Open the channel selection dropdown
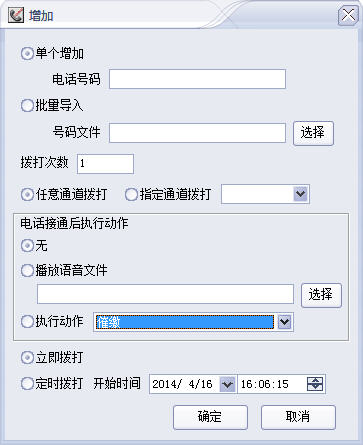 tap(300, 194)
